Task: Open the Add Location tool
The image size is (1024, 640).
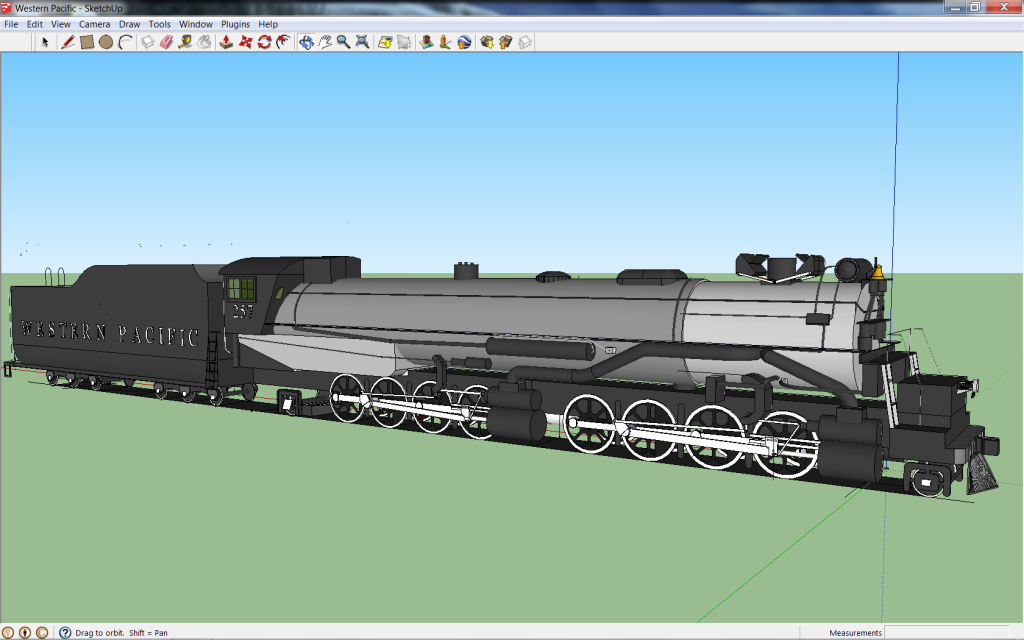Action: click(385, 42)
